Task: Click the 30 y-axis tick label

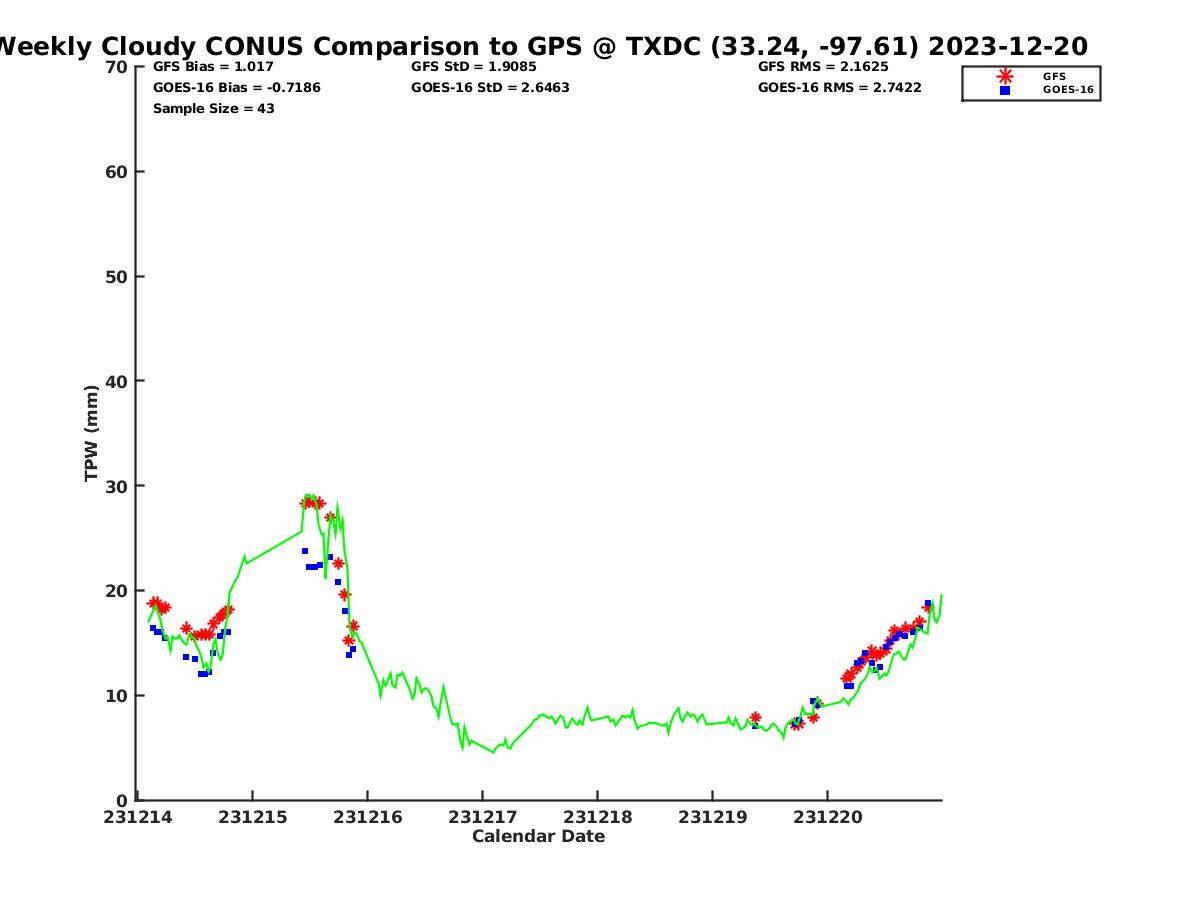Action: click(117, 486)
